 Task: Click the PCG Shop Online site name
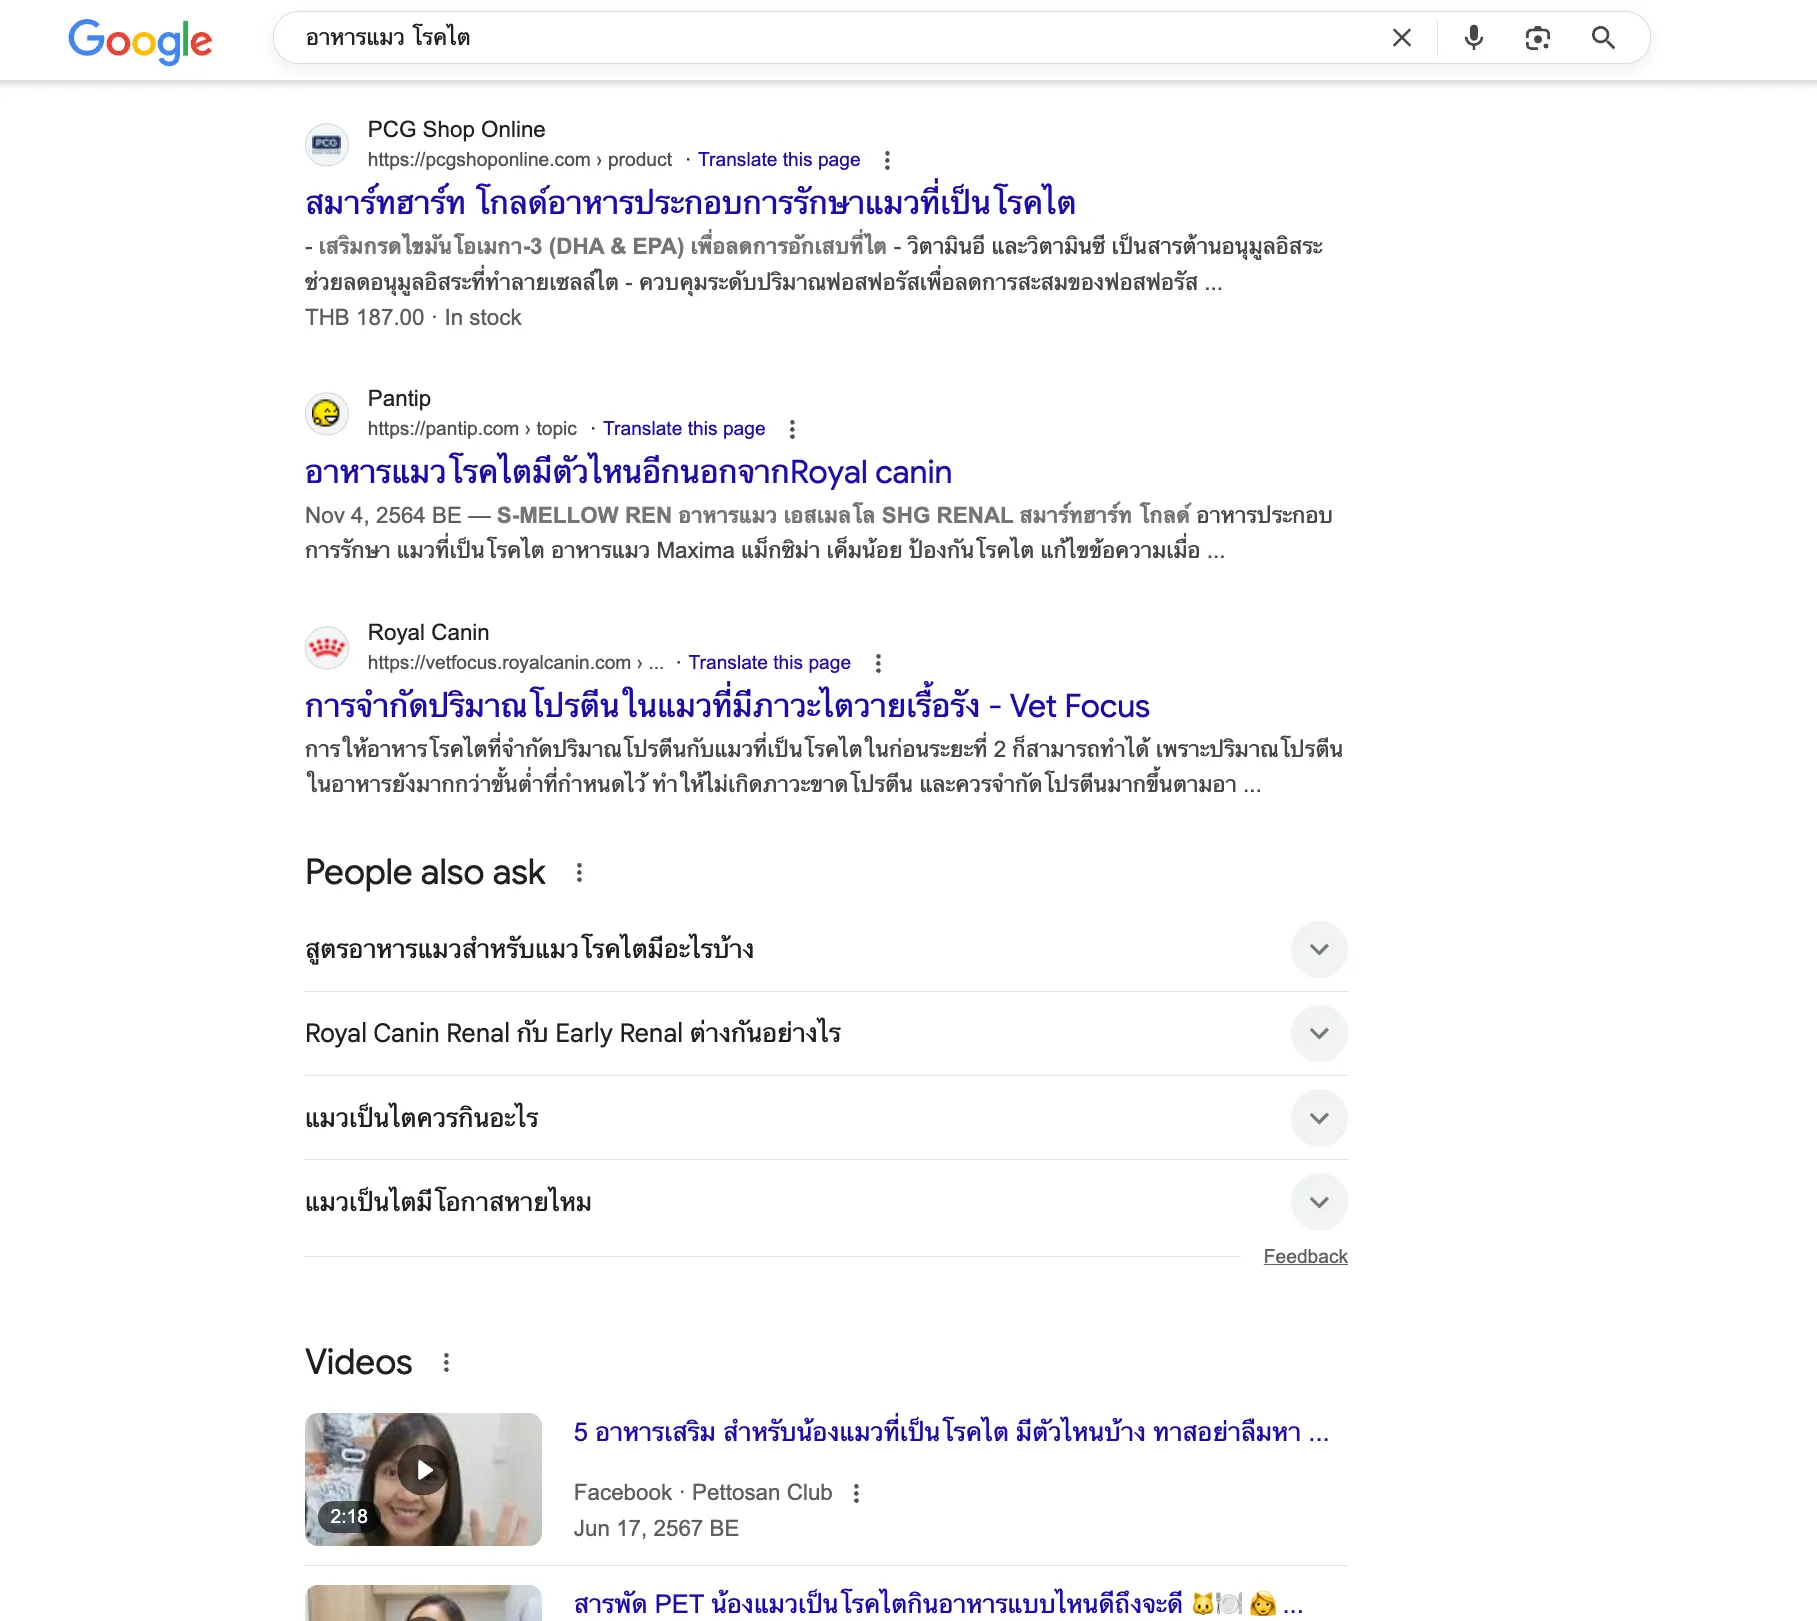(x=456, y=130)
